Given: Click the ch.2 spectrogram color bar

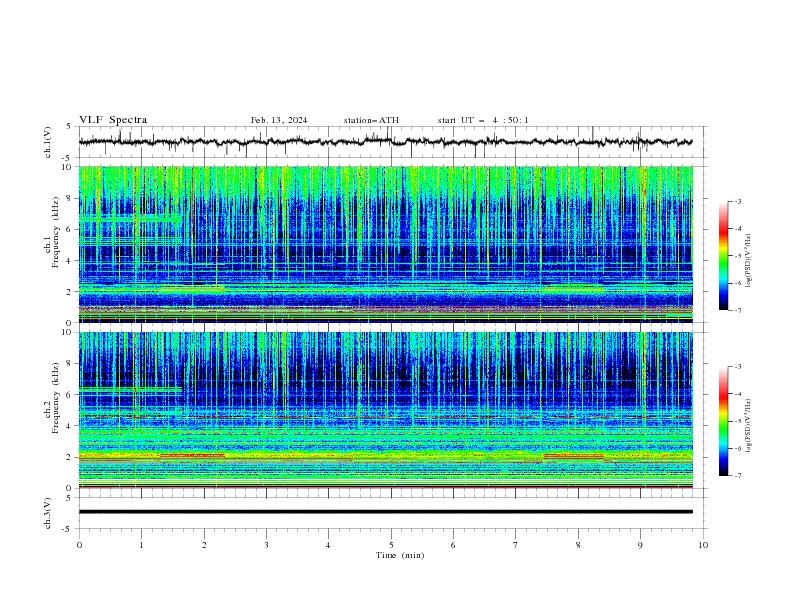Looking at the screenshot, I should [x=723, y=421].
